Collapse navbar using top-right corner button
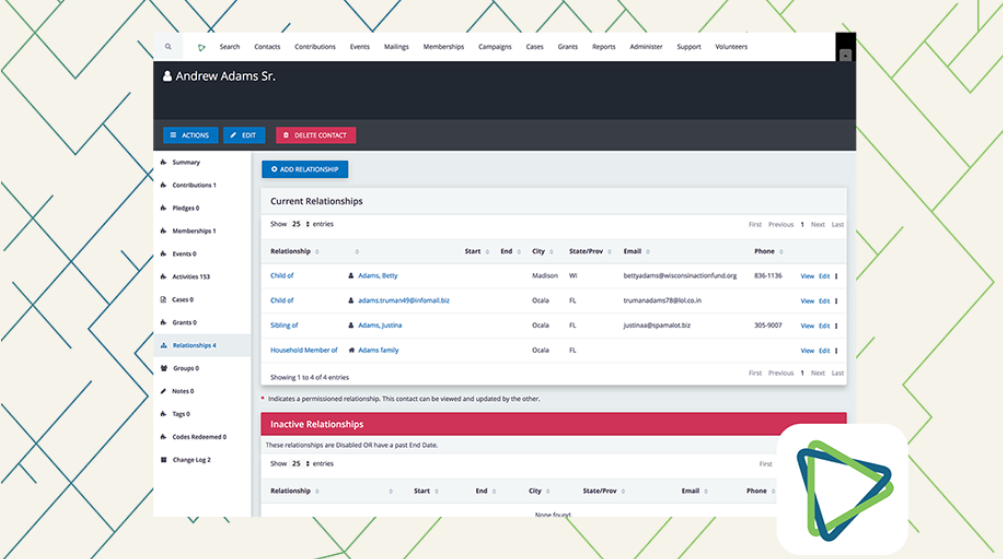Viewport: 1003px width, 559px height. 845,56
